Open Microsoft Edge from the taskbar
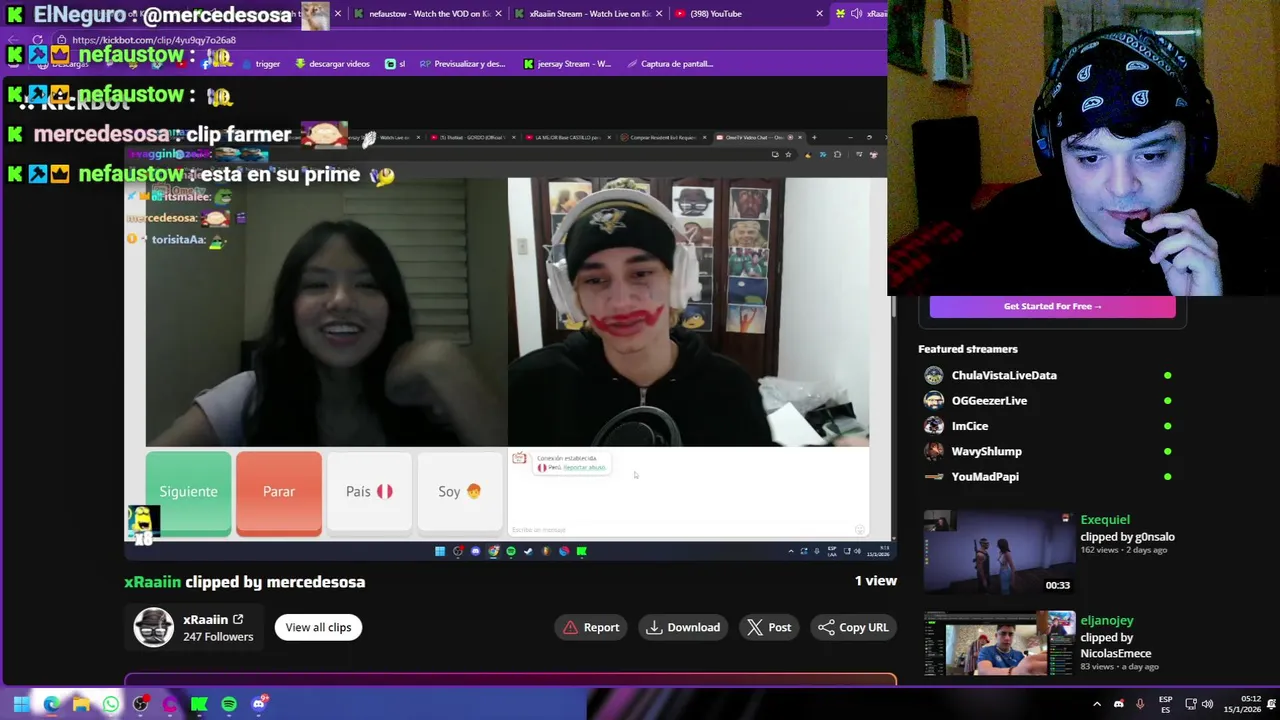 point(51,704)
